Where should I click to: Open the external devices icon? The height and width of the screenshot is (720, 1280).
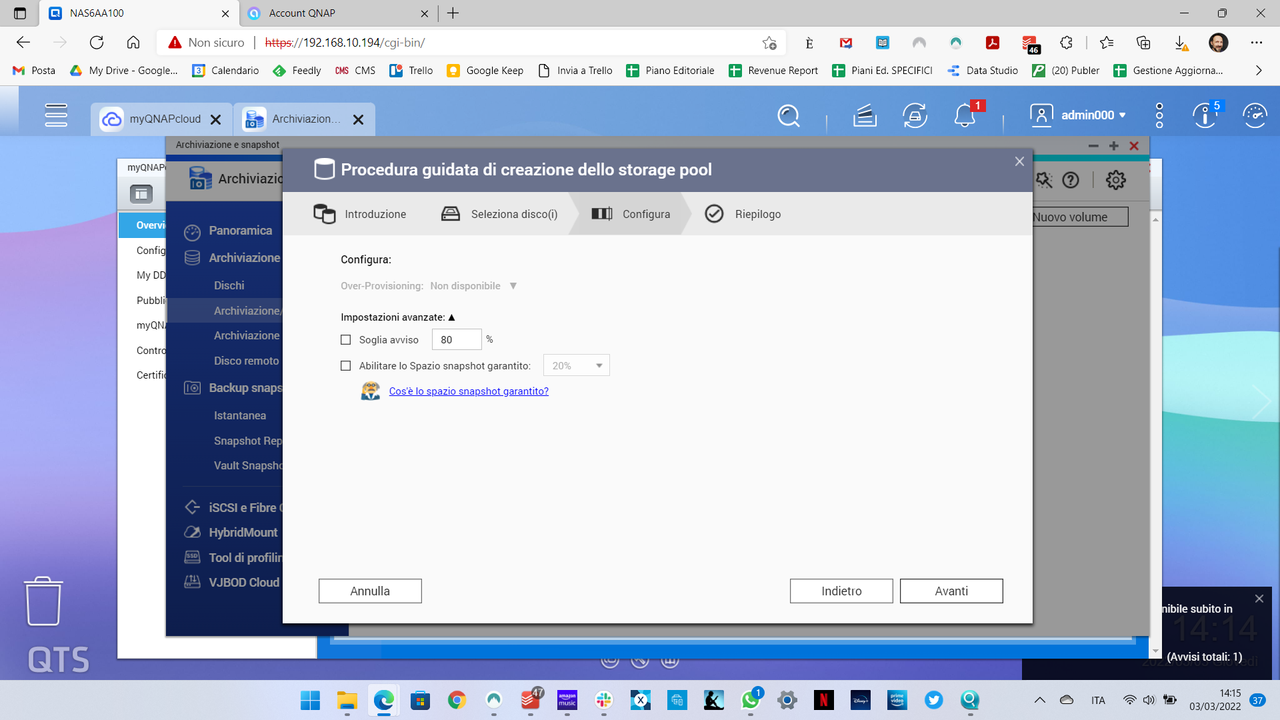click(x=914, y=115)
